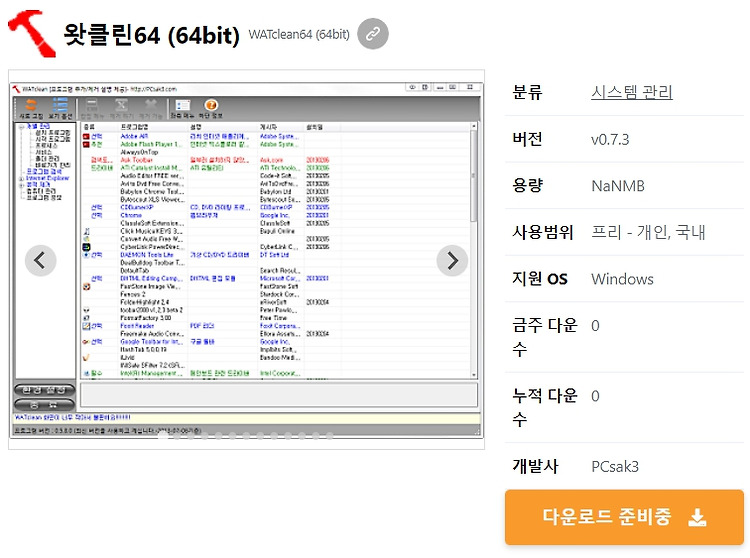Select the developer name PCsak3
This screenshot has height=558, width=750.
point(615,467)
